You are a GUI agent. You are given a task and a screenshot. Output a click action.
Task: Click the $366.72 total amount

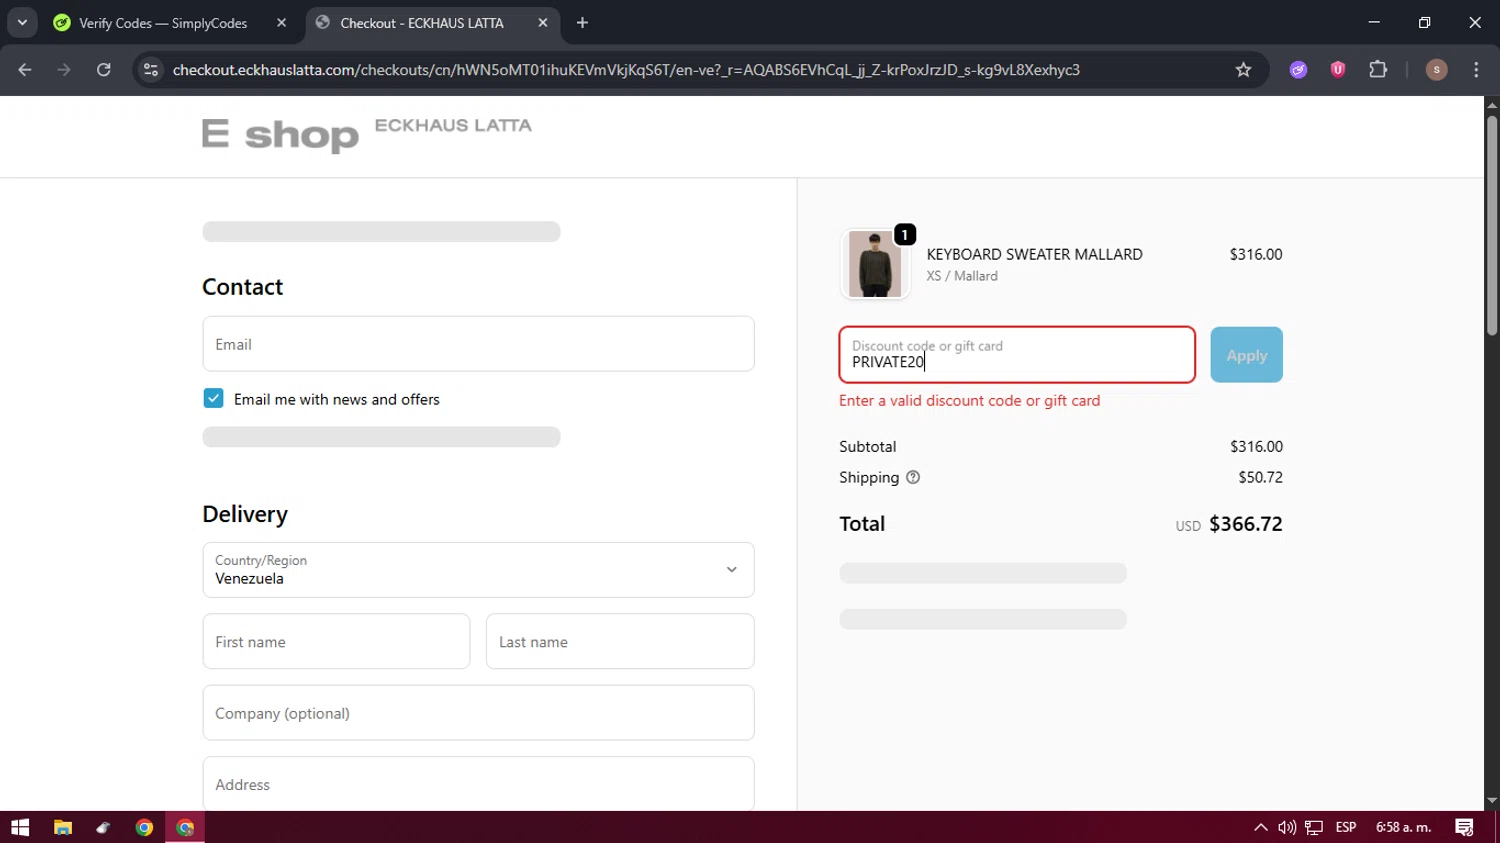pos(1245,524)
